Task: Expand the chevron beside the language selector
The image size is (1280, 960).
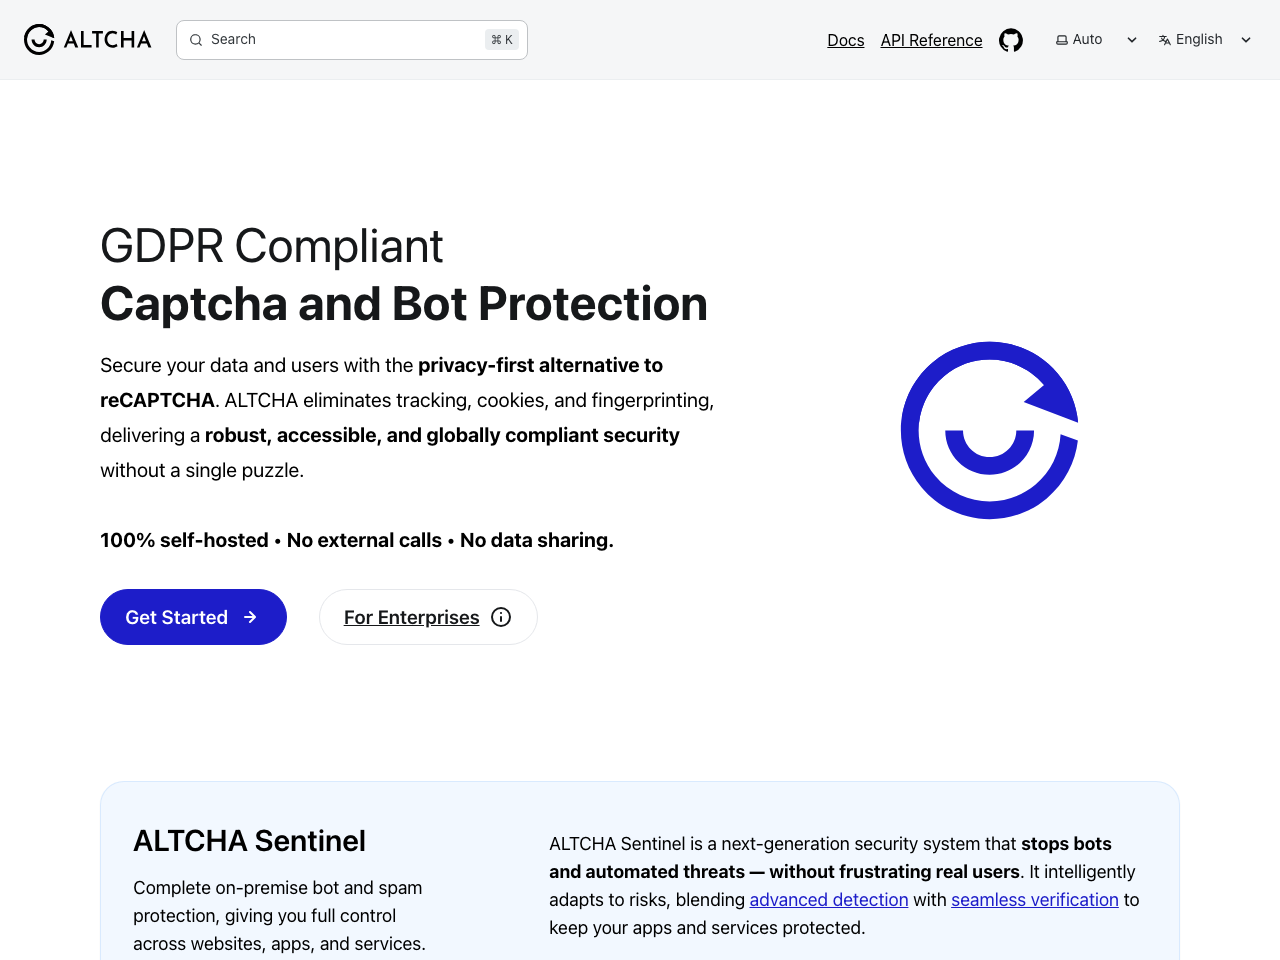Action: point(1245,39)
